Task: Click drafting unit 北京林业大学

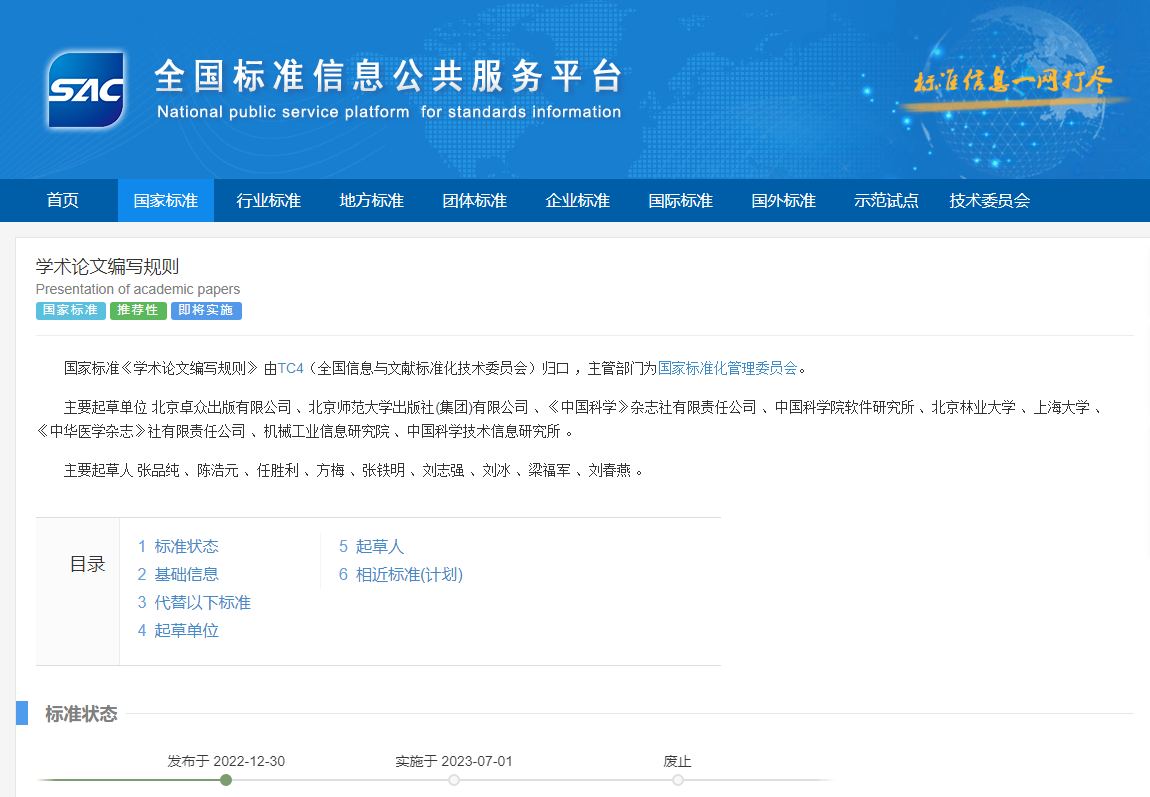Action: coord(973,407)
